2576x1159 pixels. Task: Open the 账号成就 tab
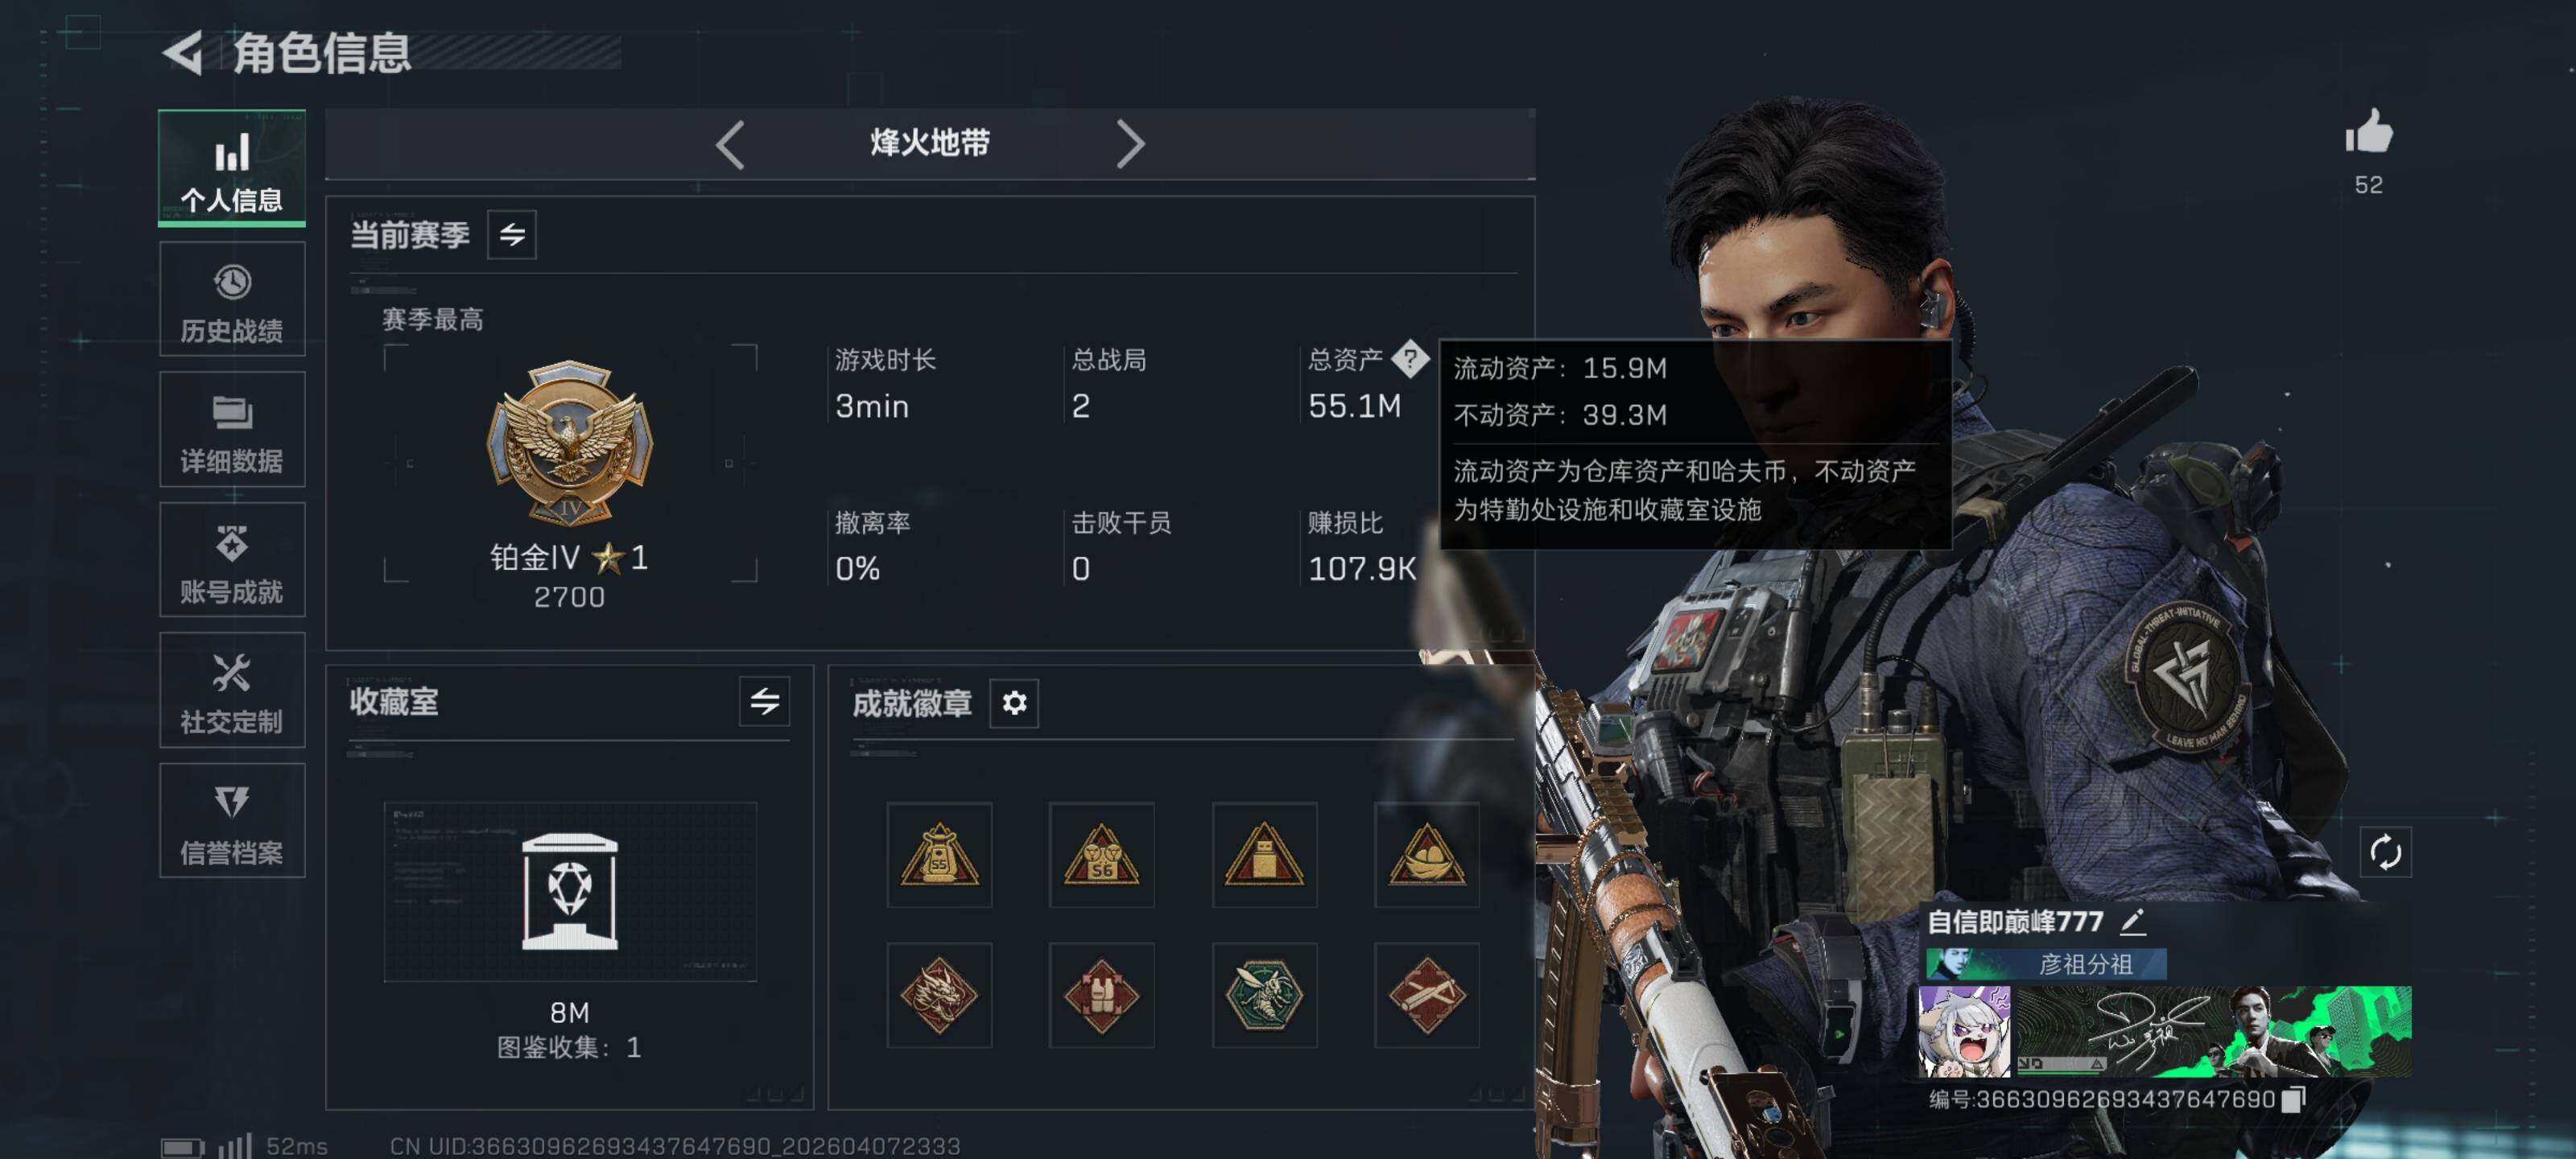pyautogui.click(x=232, y=560)
